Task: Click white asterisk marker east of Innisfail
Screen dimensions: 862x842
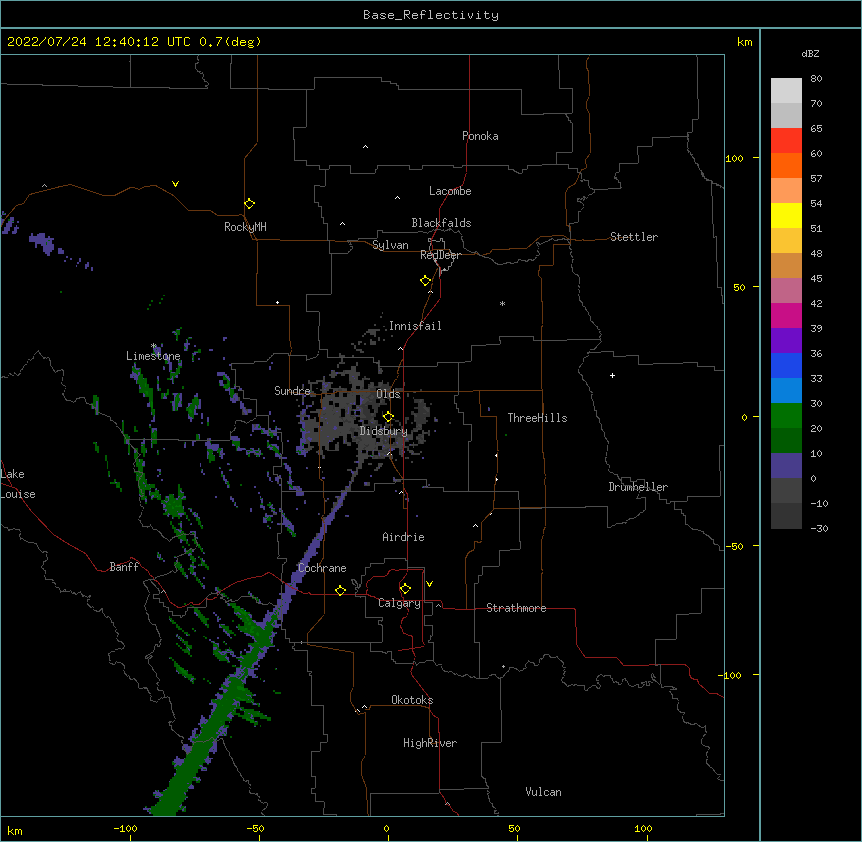Action: (x=502, y=303)
